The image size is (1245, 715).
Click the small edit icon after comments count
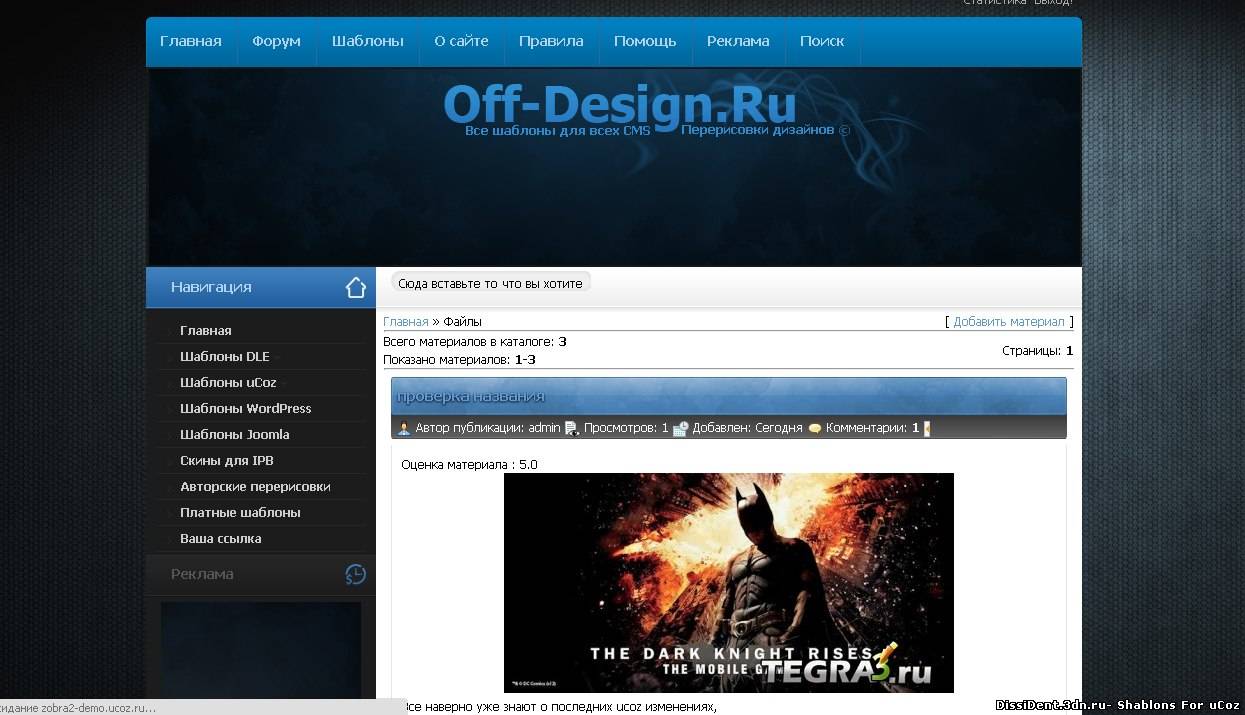point(927,428)
